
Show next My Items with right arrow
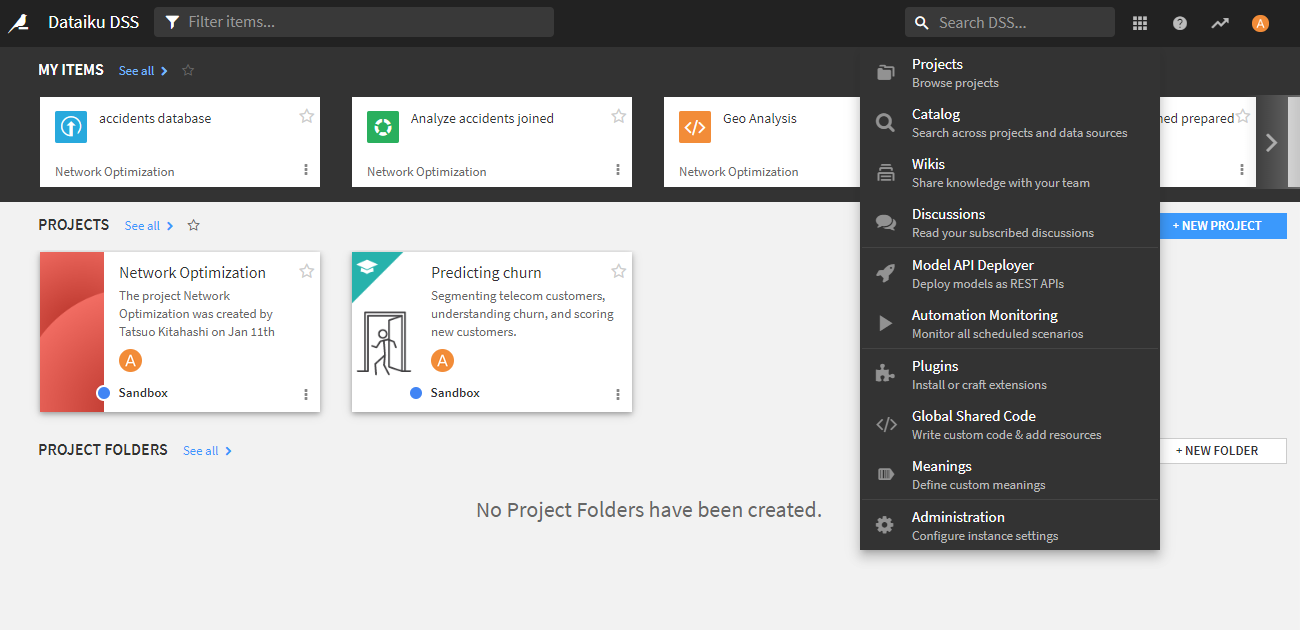1271,142
